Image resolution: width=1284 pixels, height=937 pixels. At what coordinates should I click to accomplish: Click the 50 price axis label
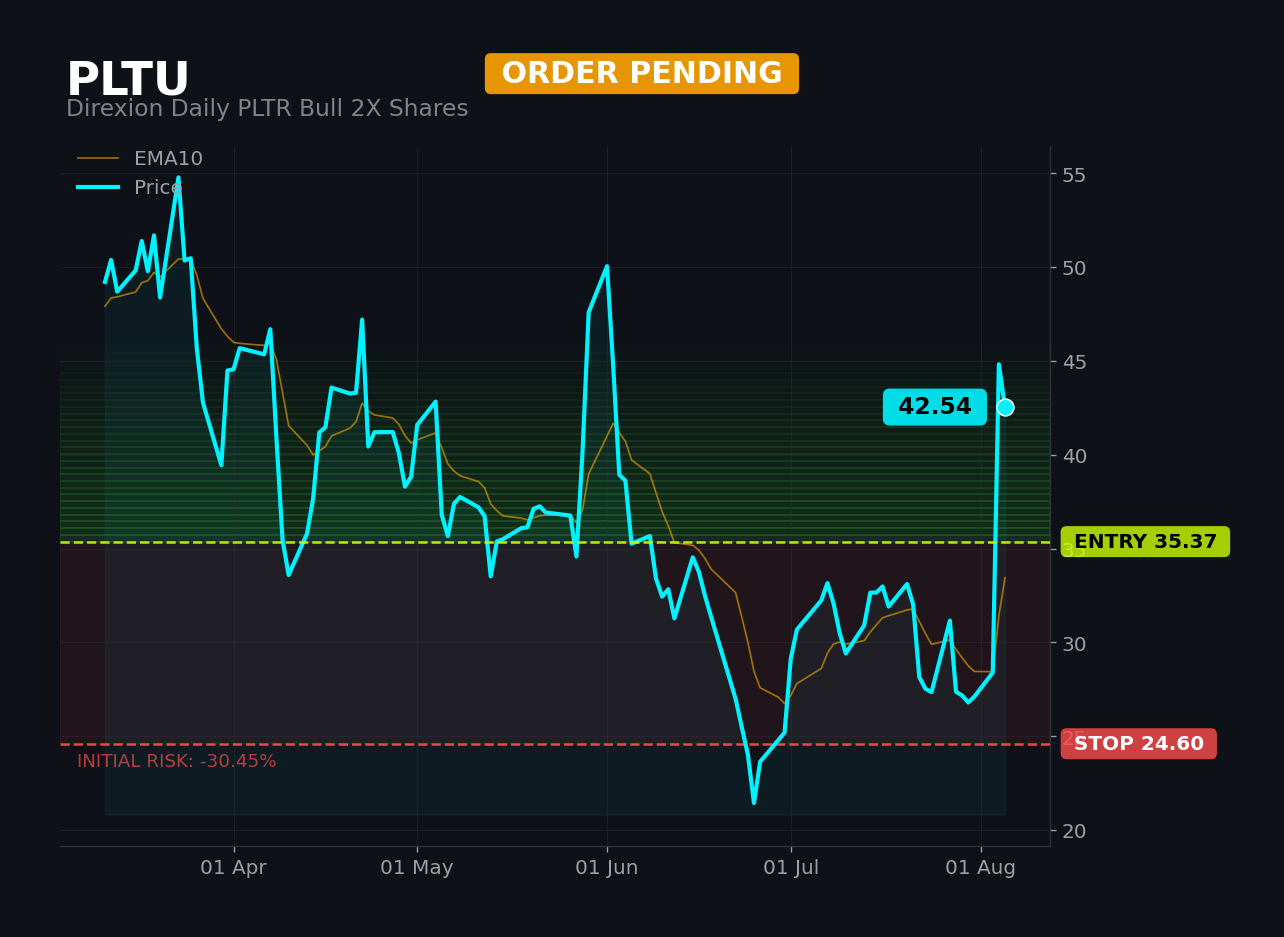click(x=1074, y=268)
